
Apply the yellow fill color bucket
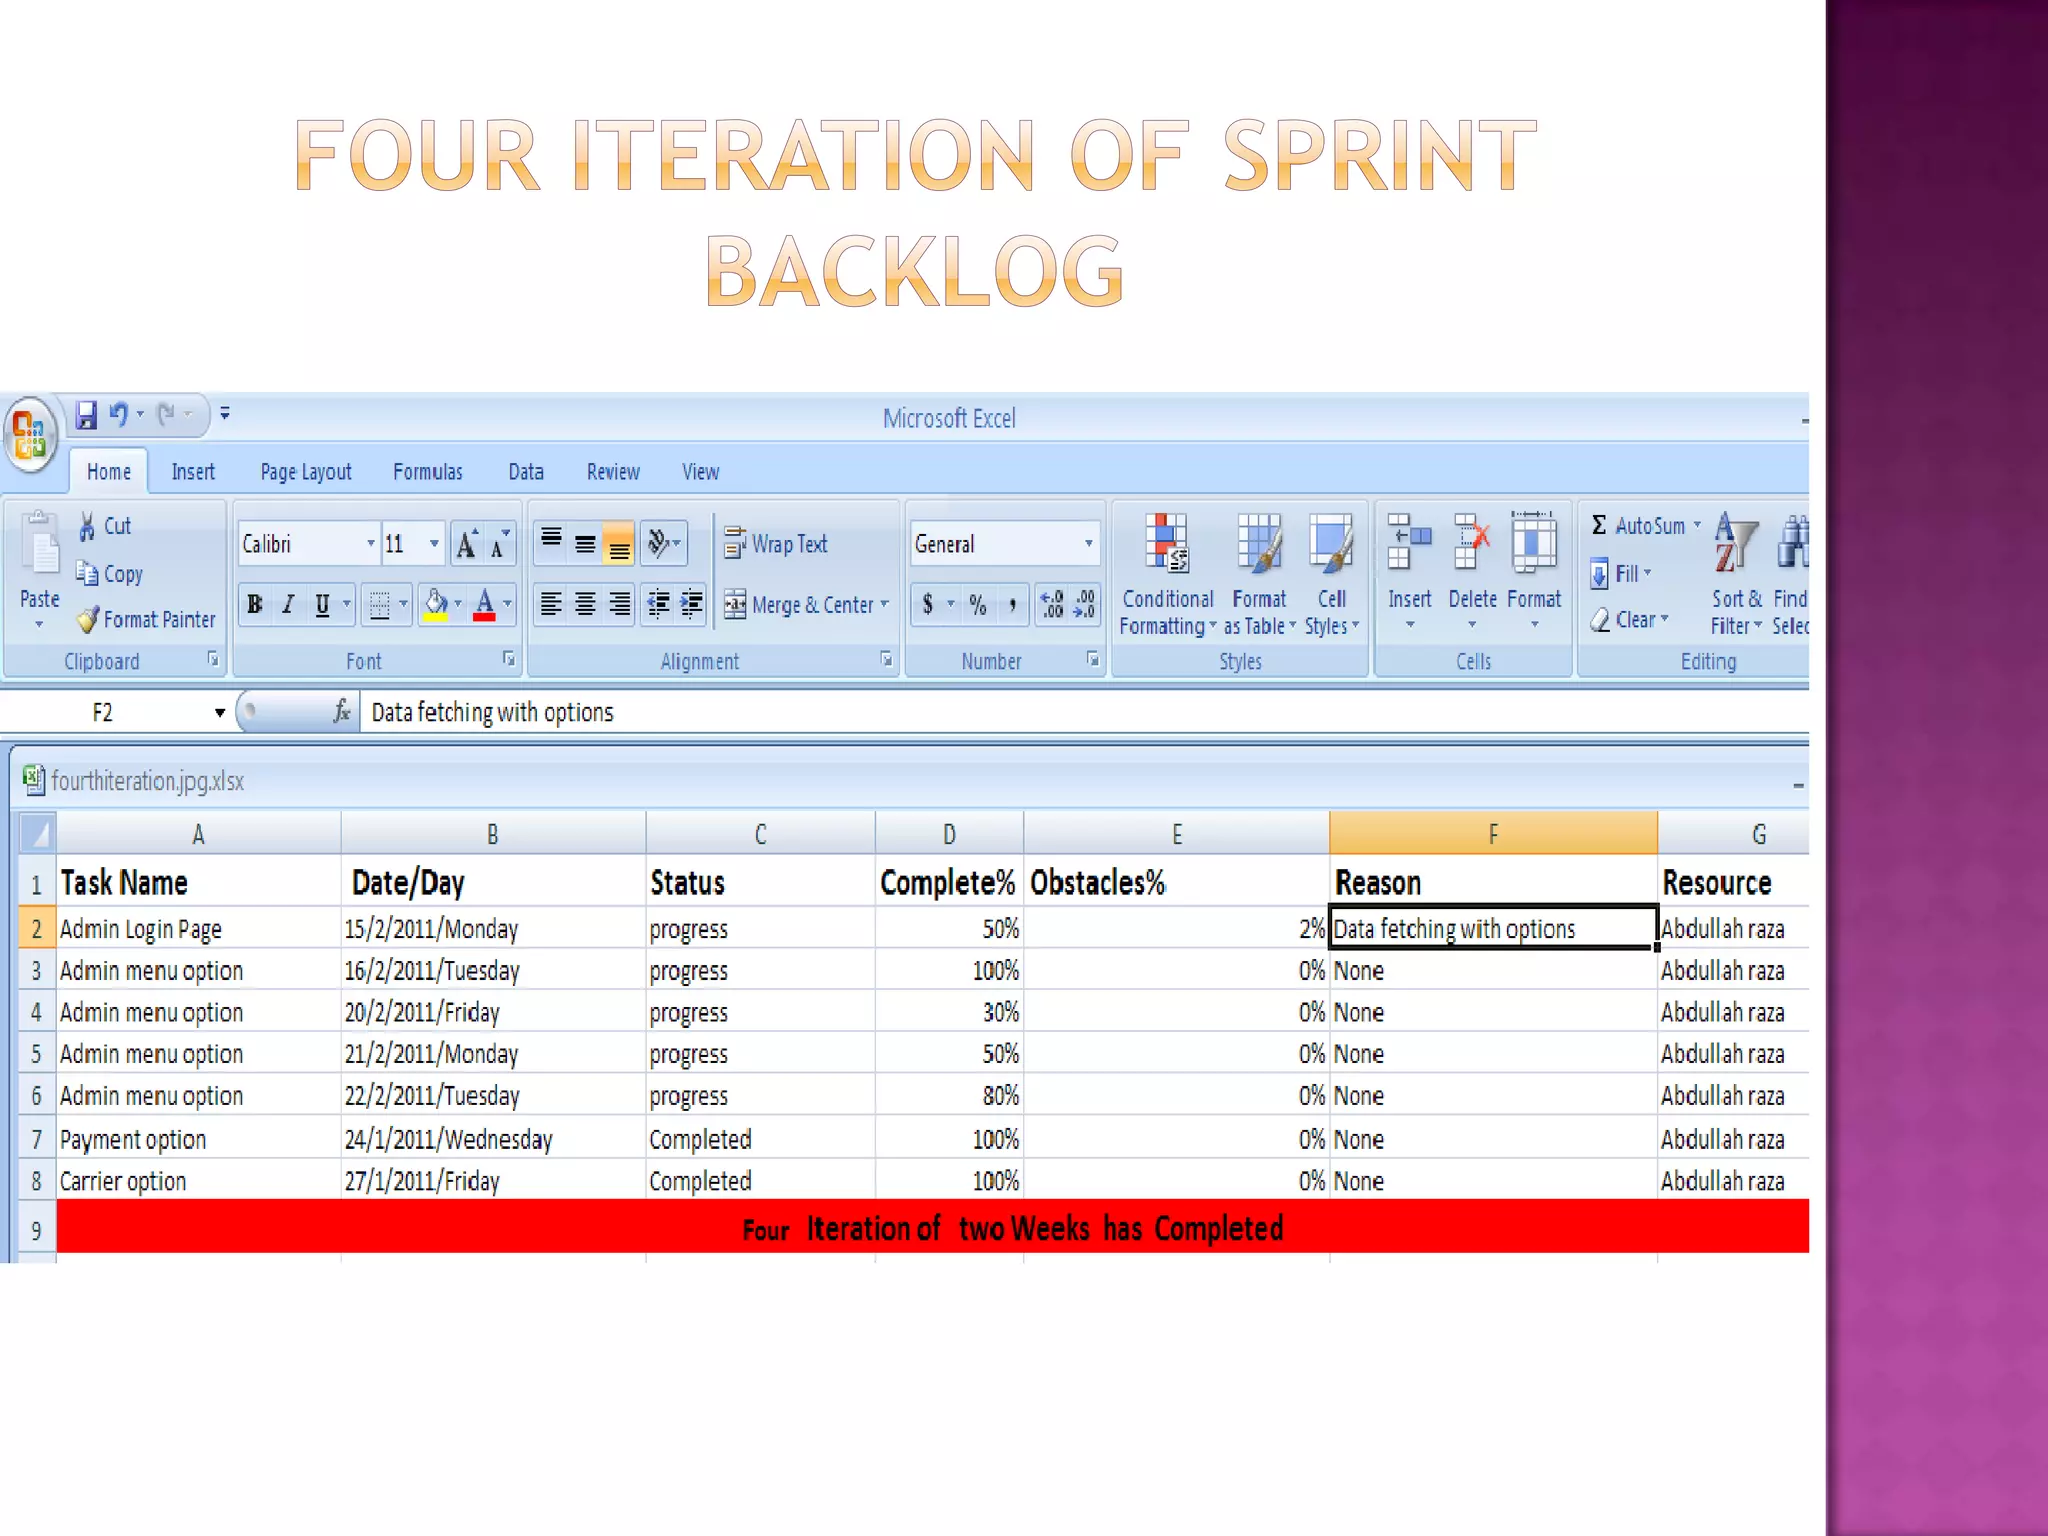tap(435, 604)
